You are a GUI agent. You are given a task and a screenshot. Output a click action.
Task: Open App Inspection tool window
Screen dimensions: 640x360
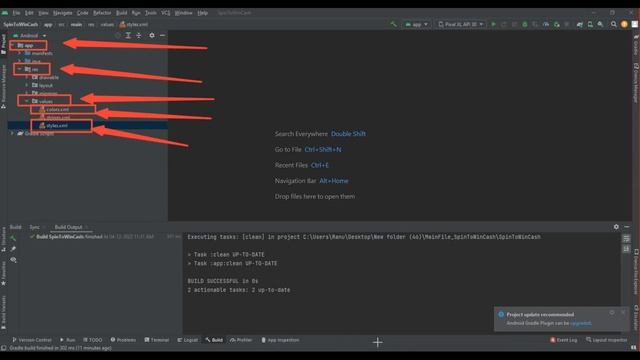(x=280, y=340)
